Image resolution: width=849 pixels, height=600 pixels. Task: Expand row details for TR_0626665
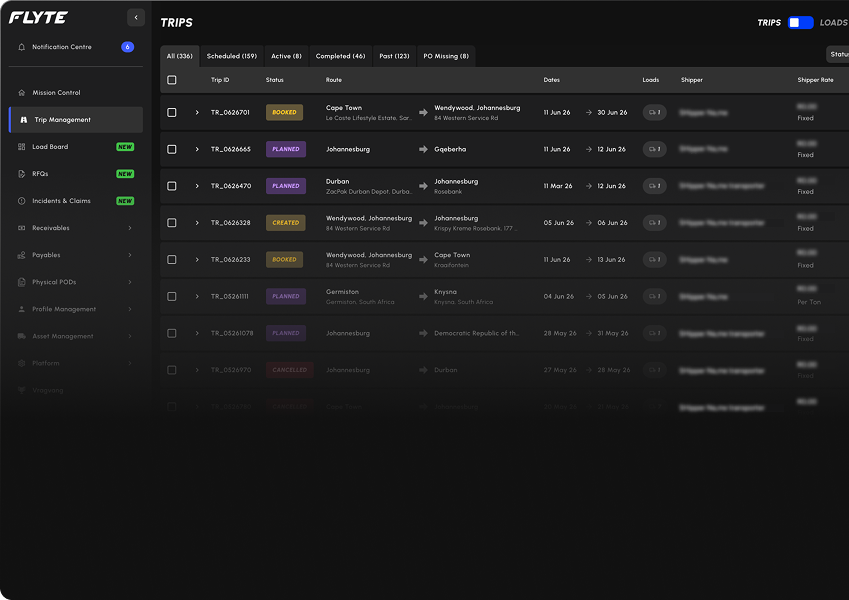click(197, 149)
